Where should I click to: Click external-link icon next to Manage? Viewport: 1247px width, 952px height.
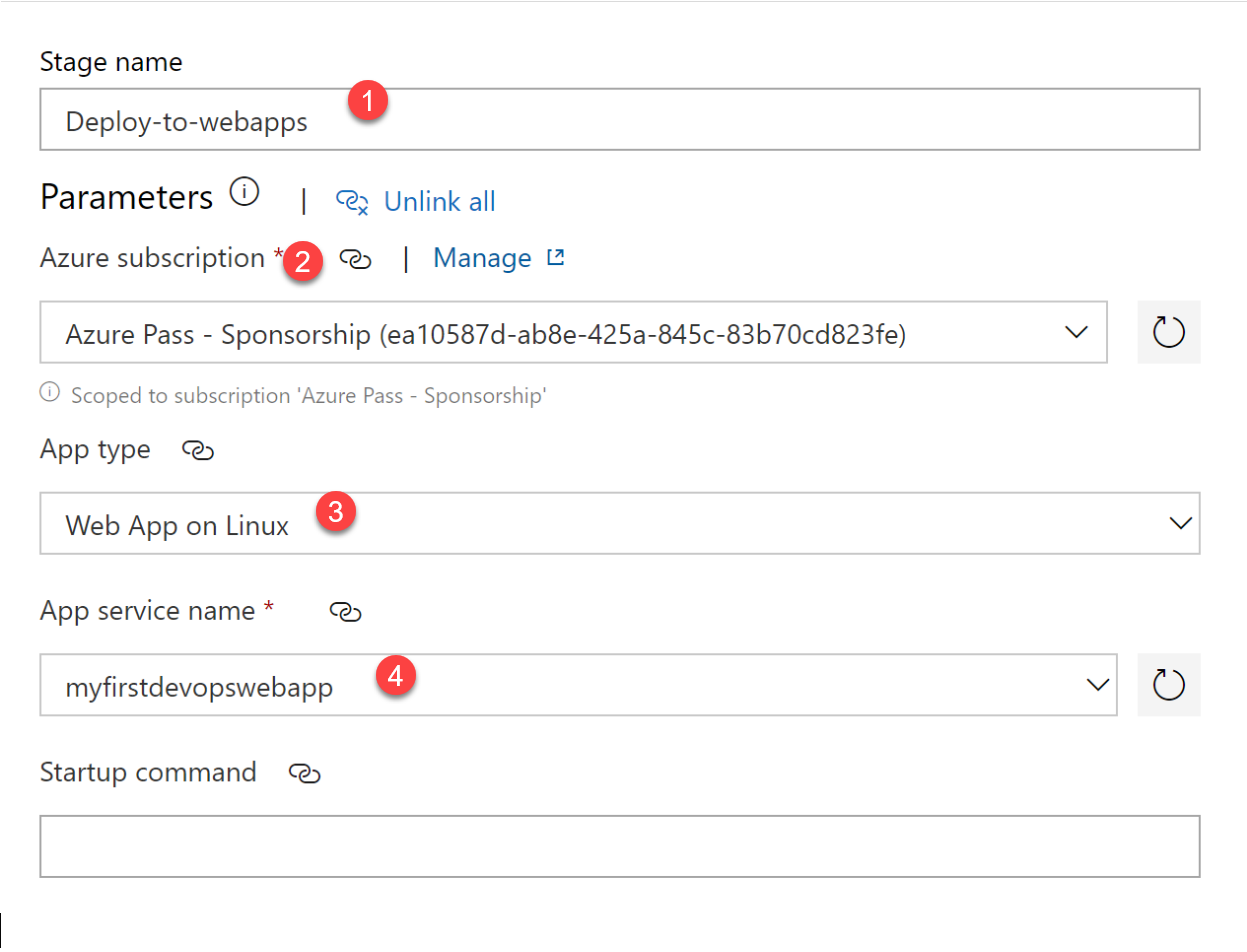[x=556, y=258]
